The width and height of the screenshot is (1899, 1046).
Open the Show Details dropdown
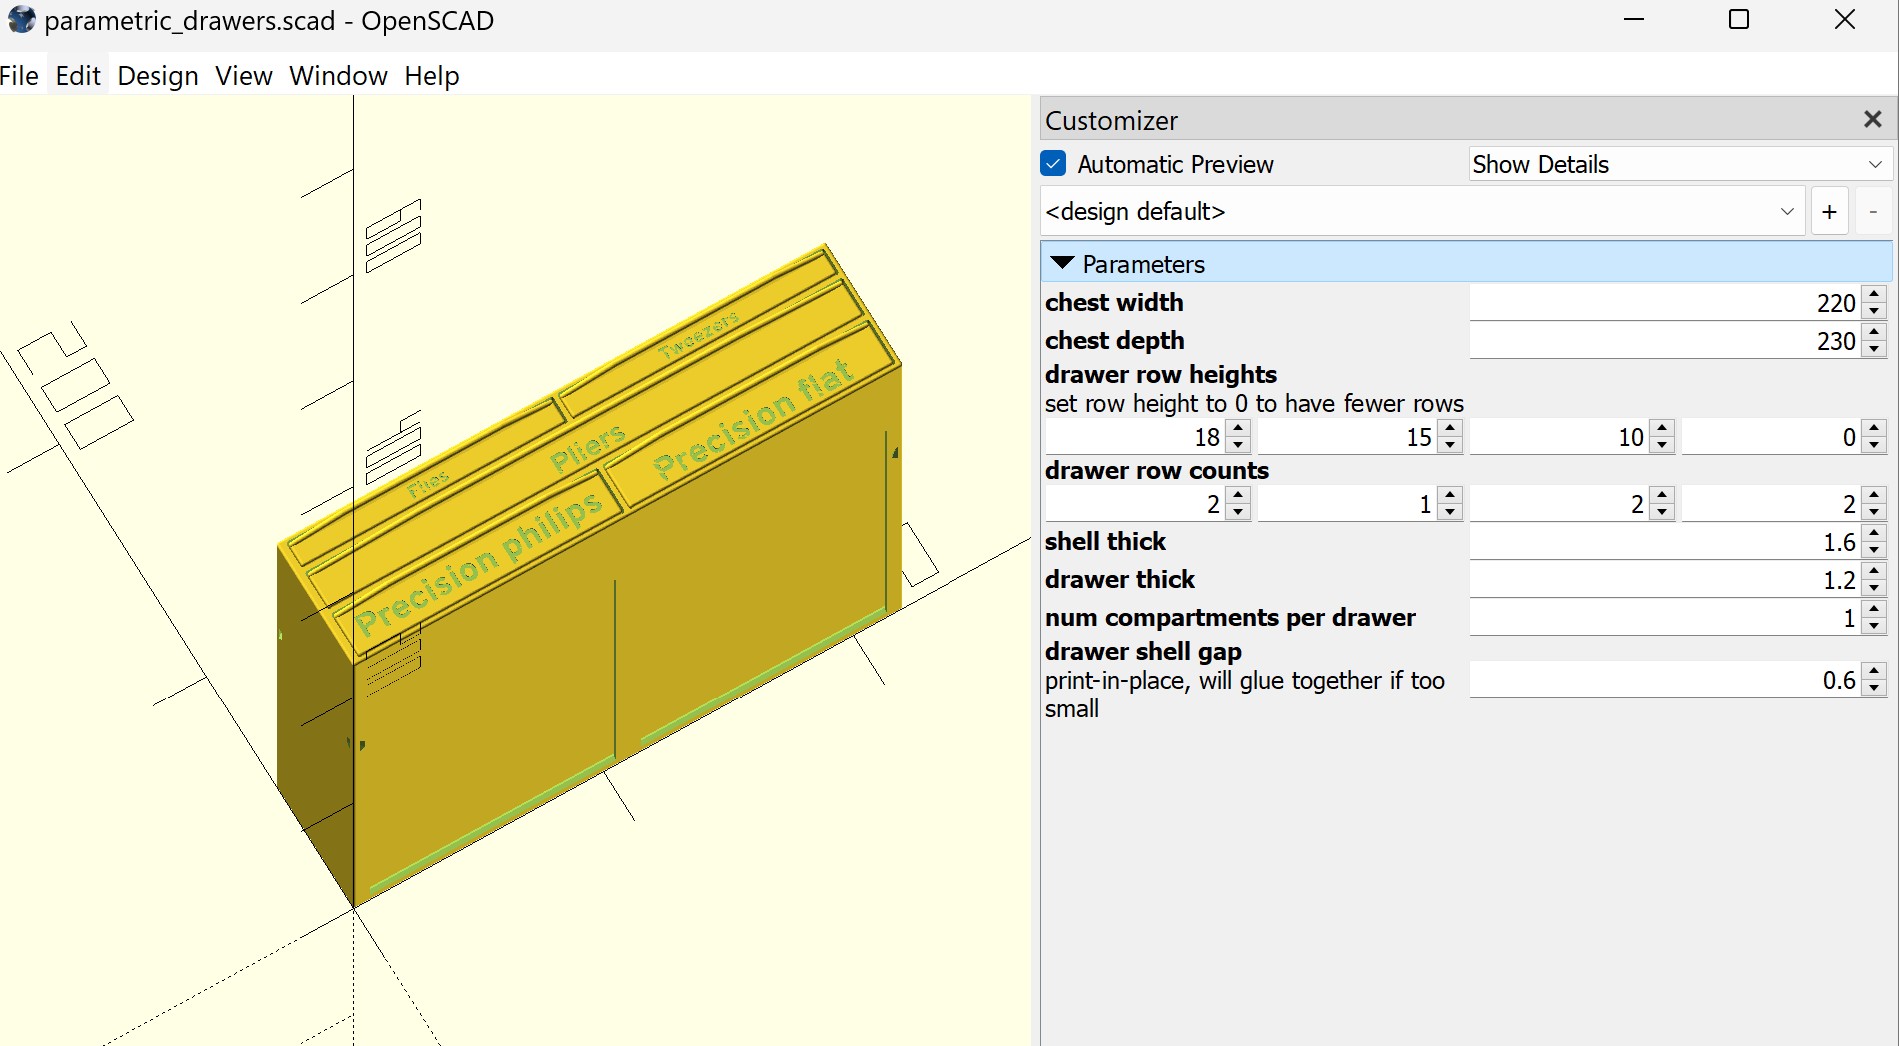click(x=1679, y=164)
